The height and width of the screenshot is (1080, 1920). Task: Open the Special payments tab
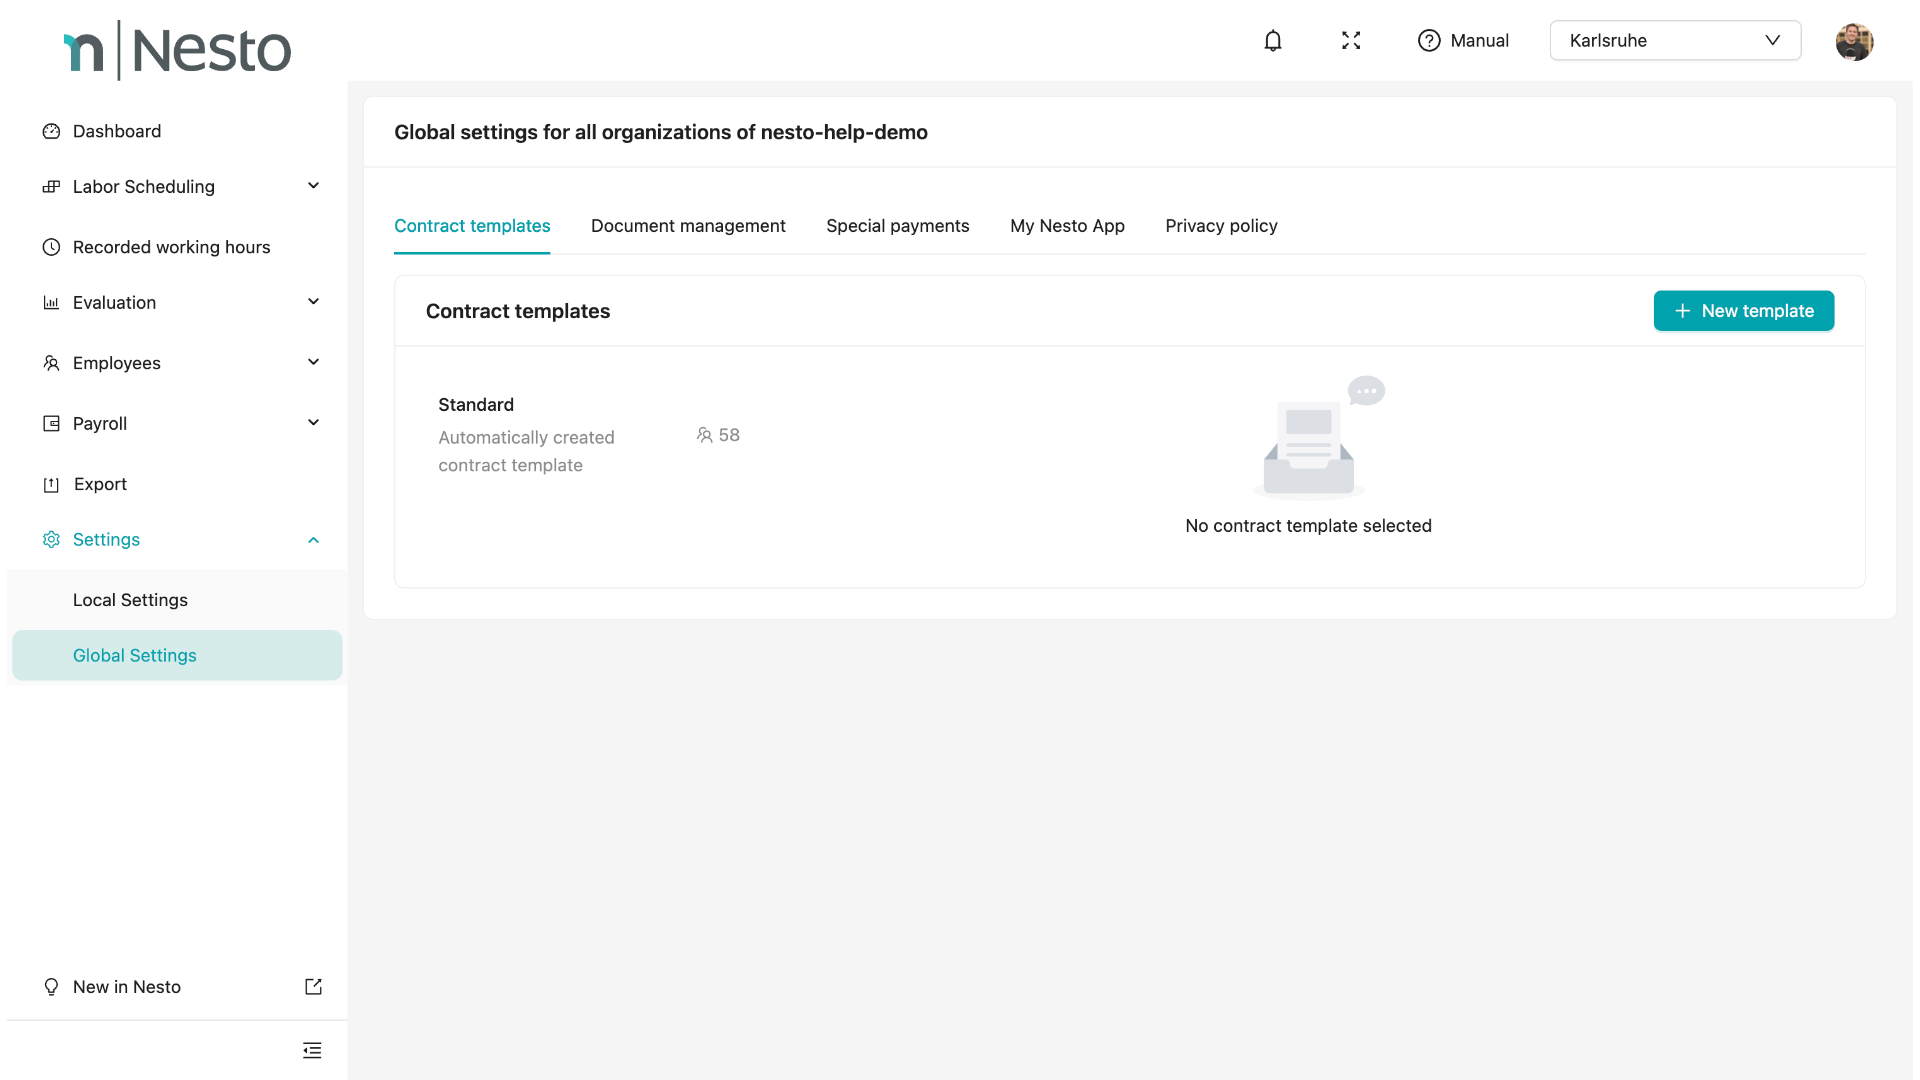click(897, 226)
